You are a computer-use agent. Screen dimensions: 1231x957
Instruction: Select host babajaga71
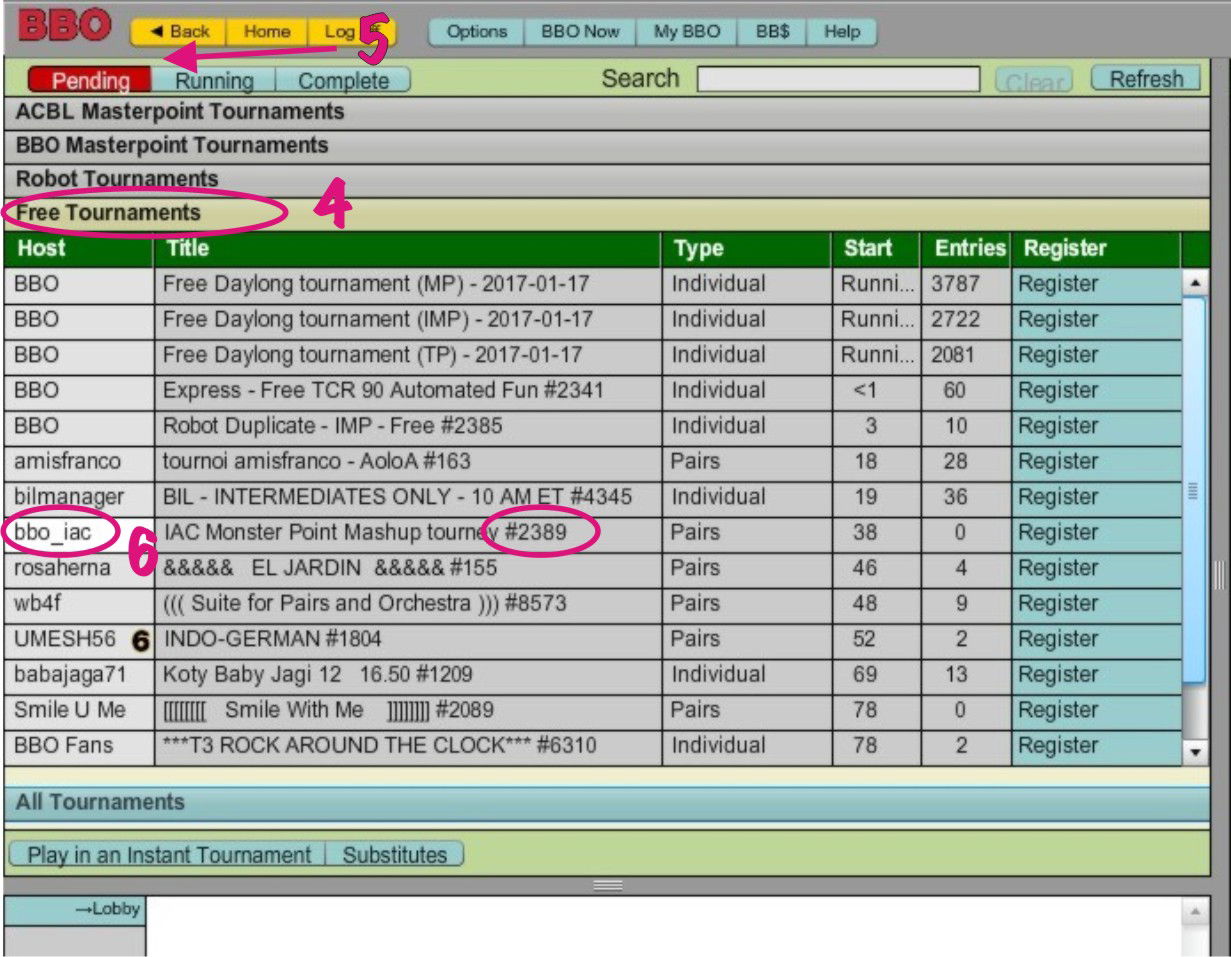[79, 675]
